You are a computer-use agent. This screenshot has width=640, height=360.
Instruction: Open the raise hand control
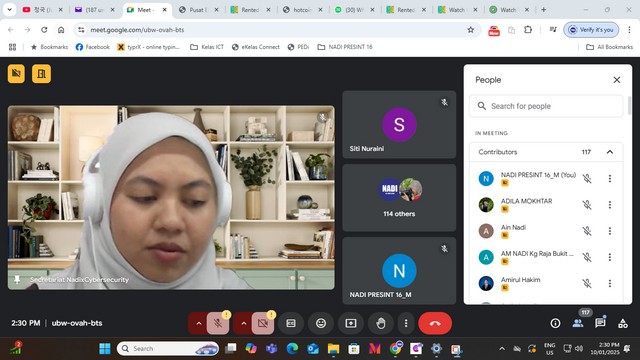pos(380,323)
